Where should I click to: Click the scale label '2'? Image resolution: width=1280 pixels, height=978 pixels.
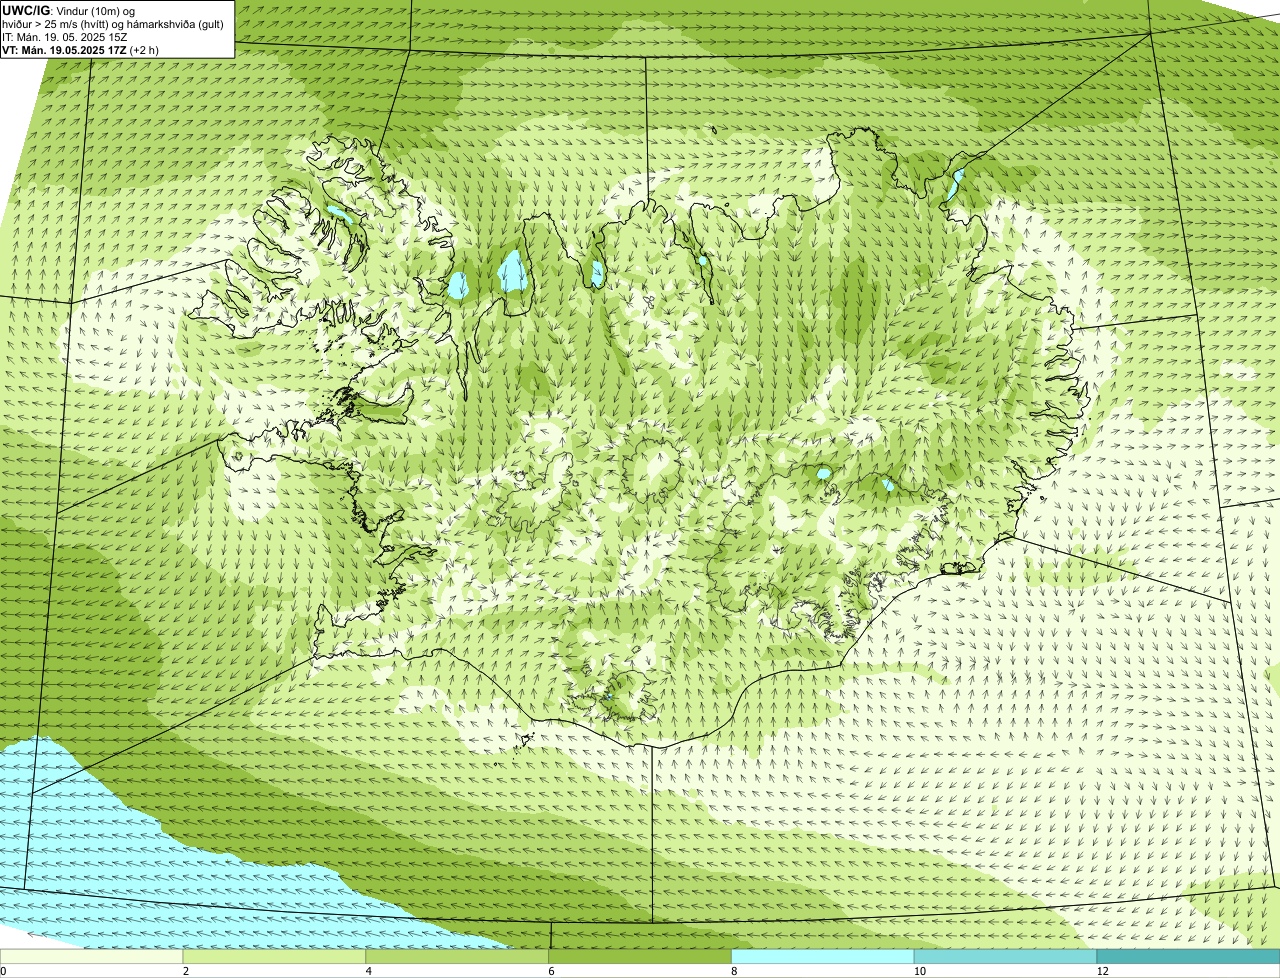coord(186,971)
